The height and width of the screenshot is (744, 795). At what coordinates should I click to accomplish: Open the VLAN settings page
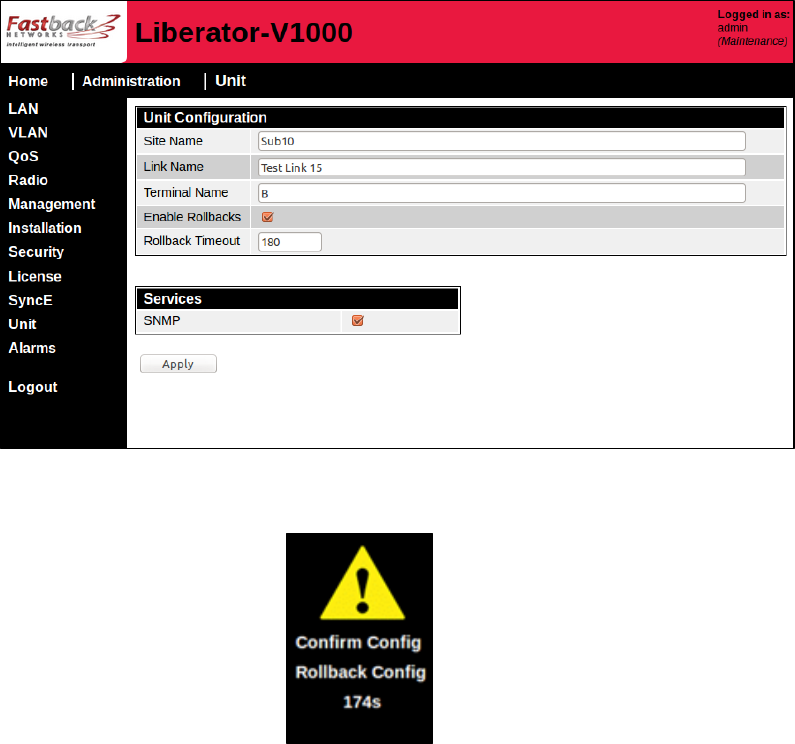(28, 132)
